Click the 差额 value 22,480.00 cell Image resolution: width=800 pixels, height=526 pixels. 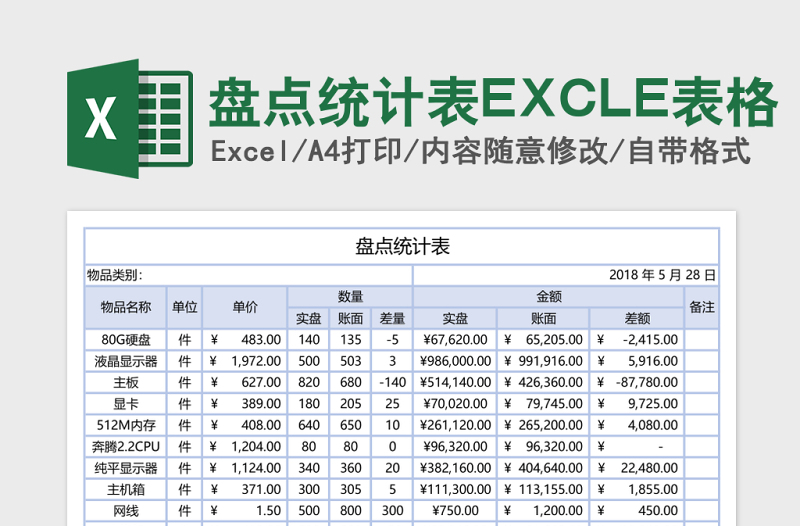click(x=637, y=468)
